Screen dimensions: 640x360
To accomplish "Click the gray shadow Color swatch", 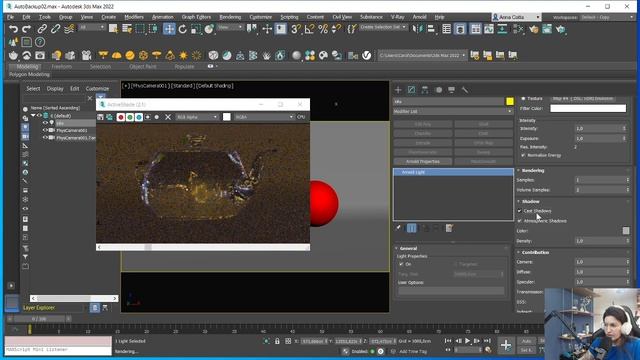I will (626, 231).
